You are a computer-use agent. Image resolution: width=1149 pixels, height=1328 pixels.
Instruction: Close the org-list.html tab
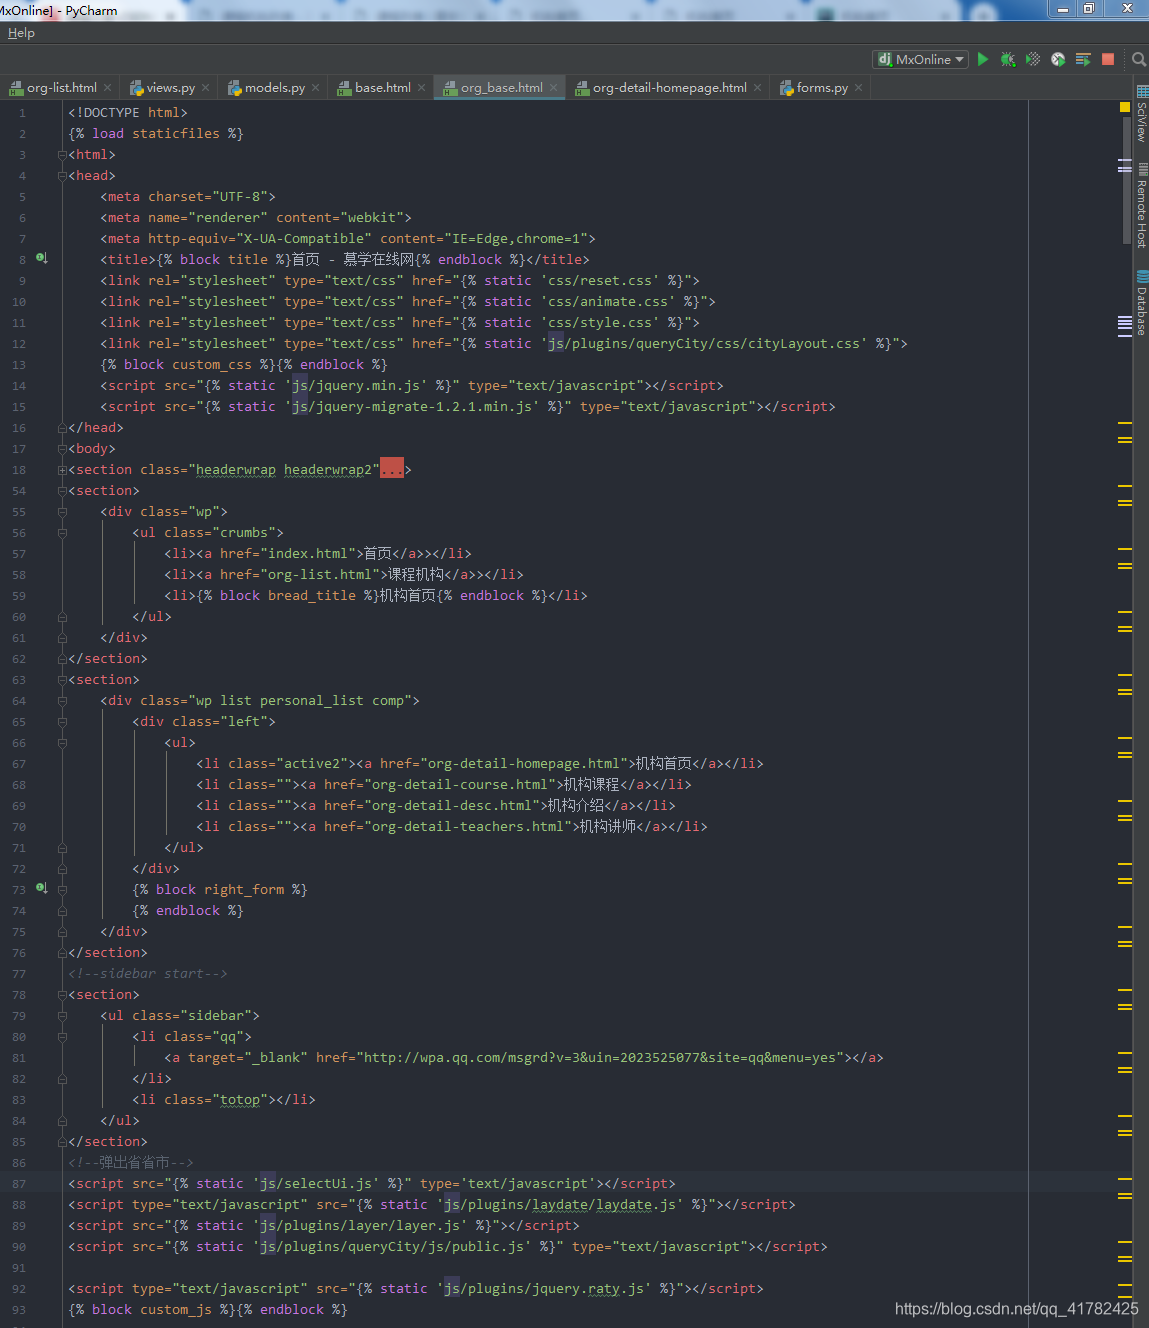pos(107,88)
